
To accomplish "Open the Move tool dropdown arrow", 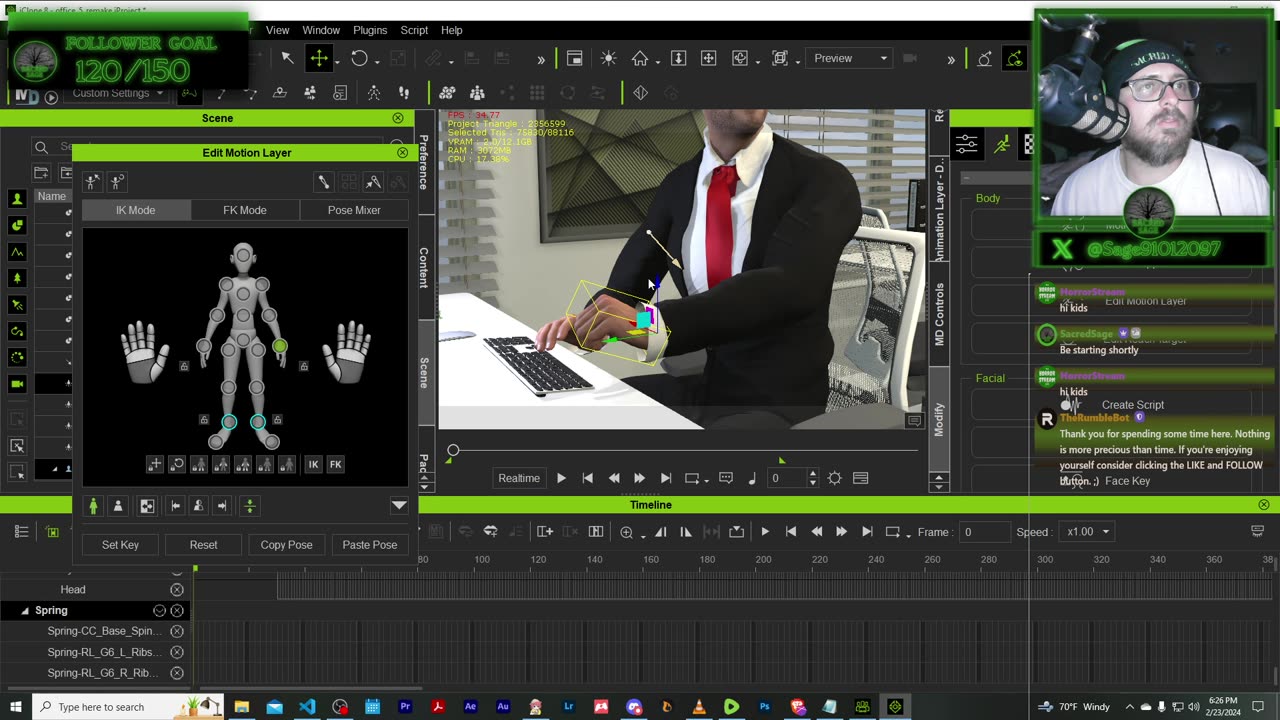I will (337, 60).
